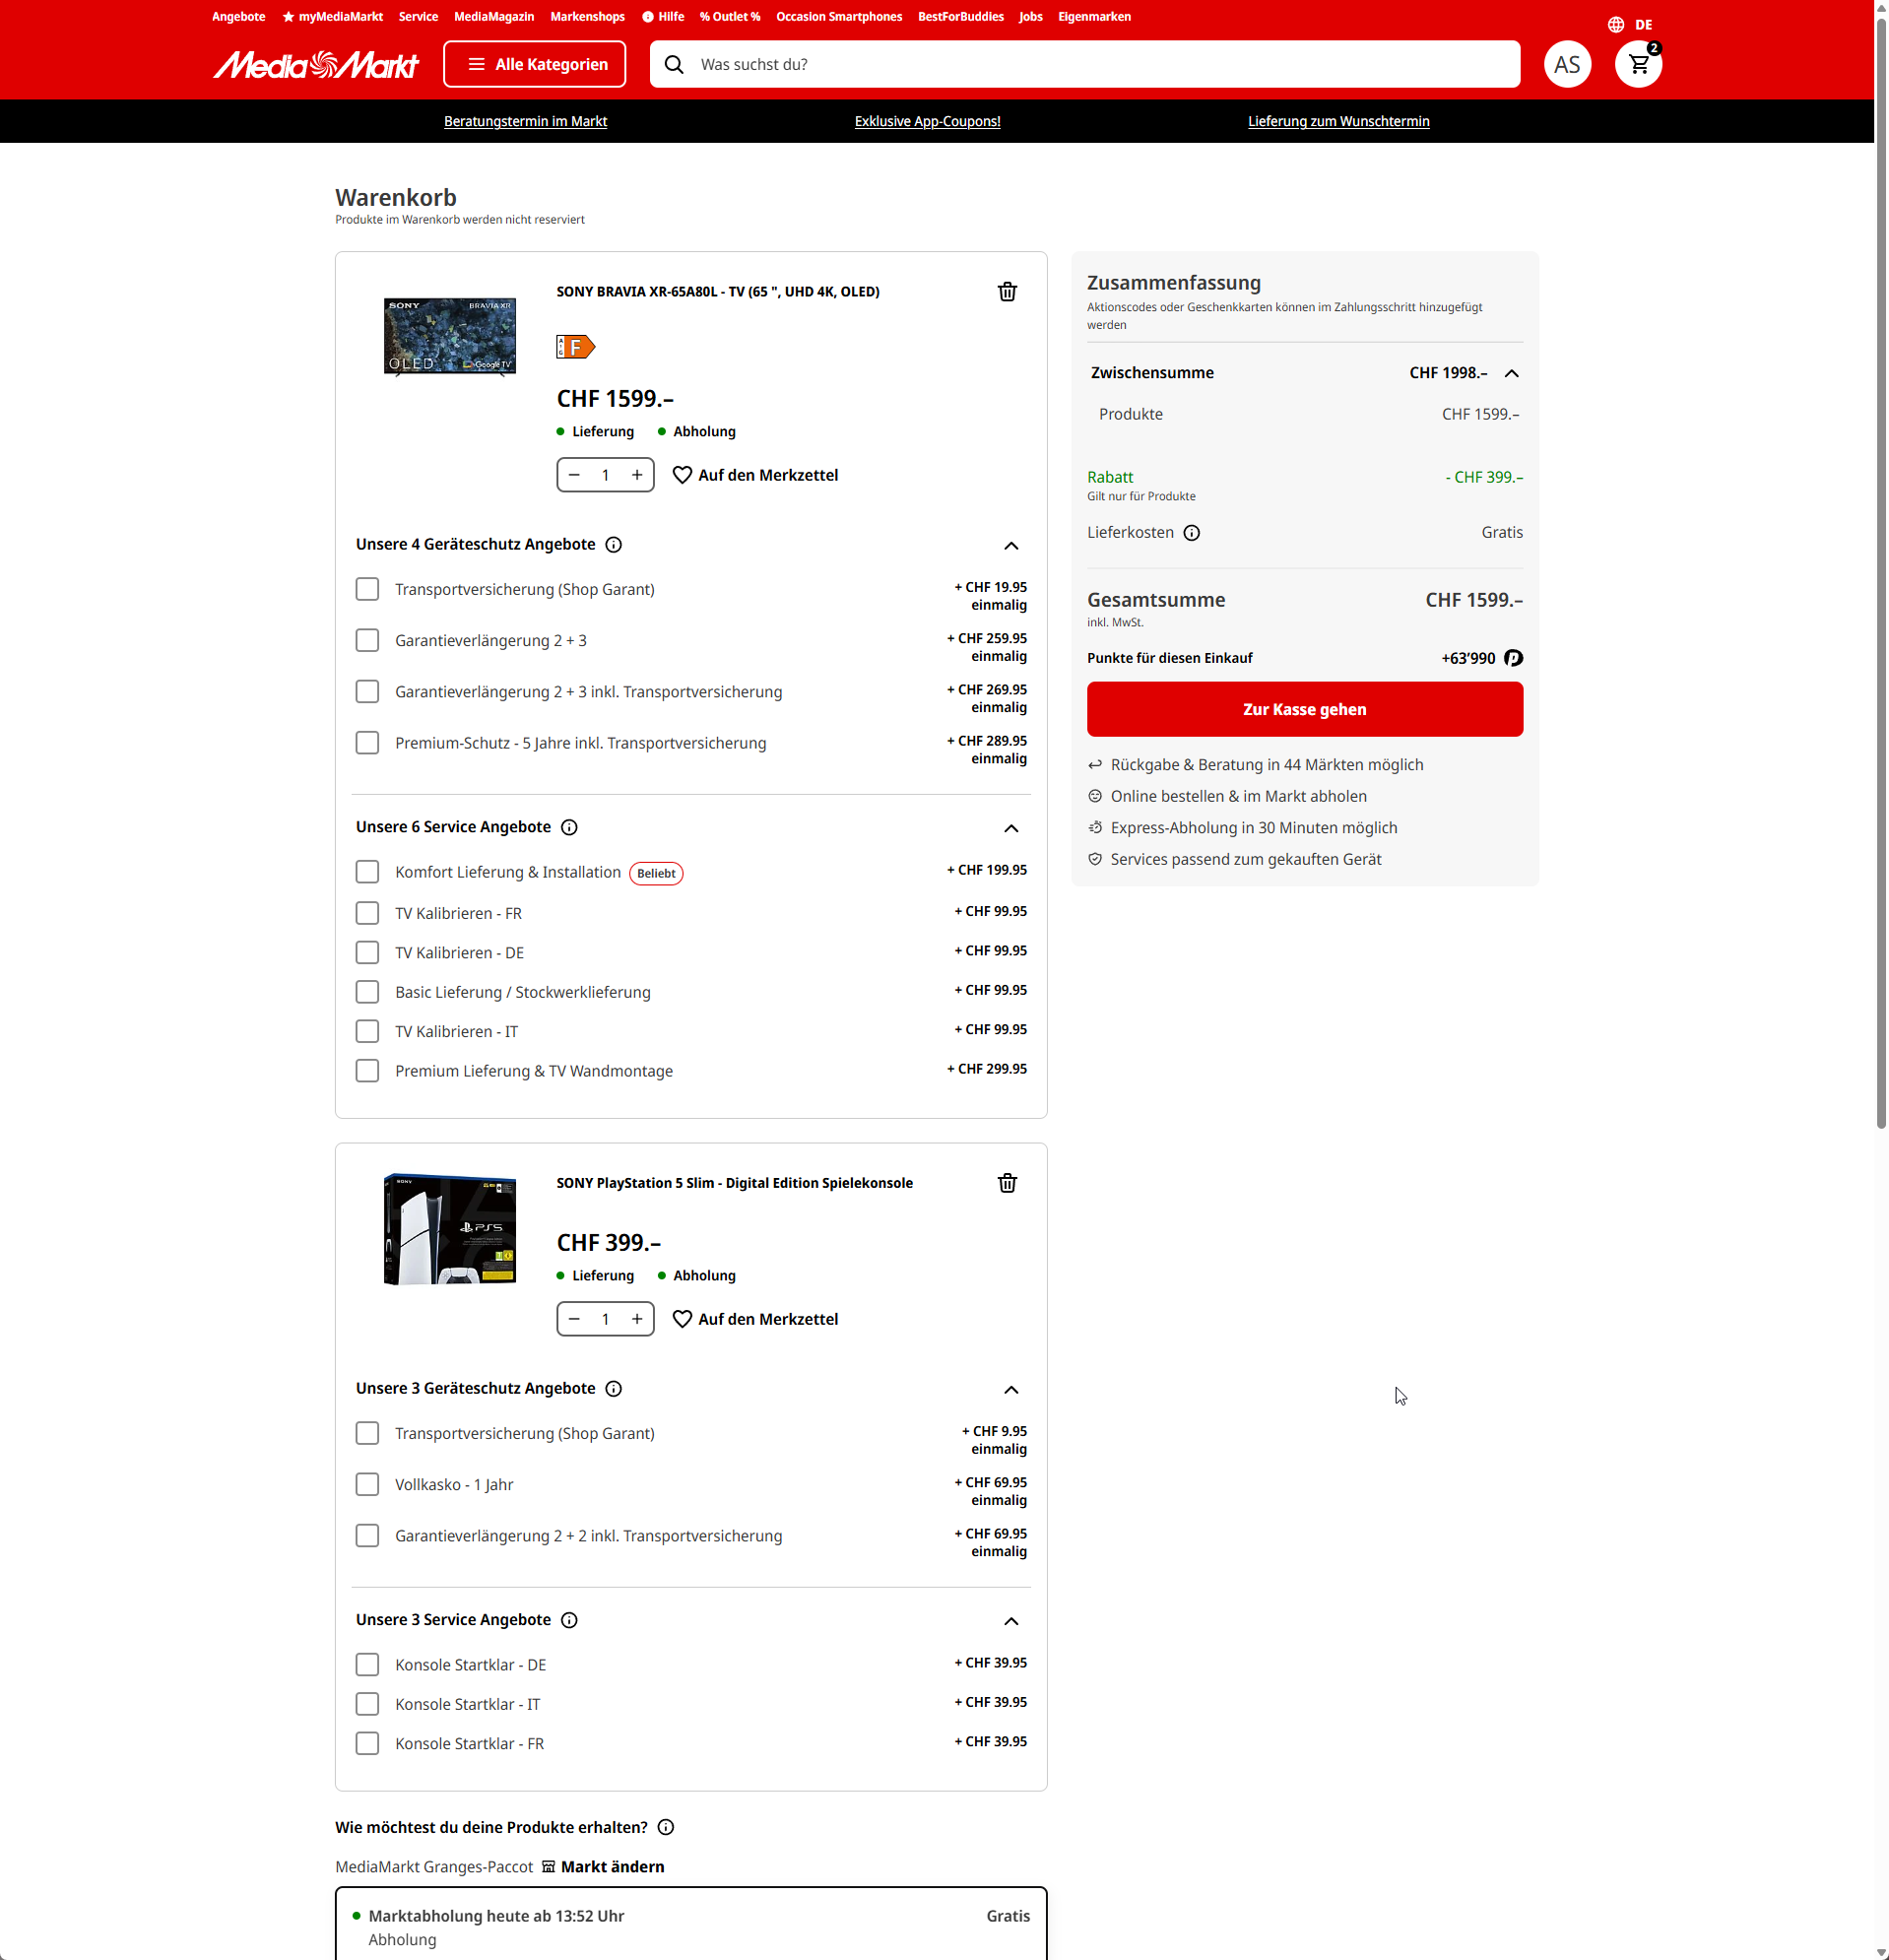
Task: Decrease PlayStation 5 quantity
Action: click(x=574, y=1319)
